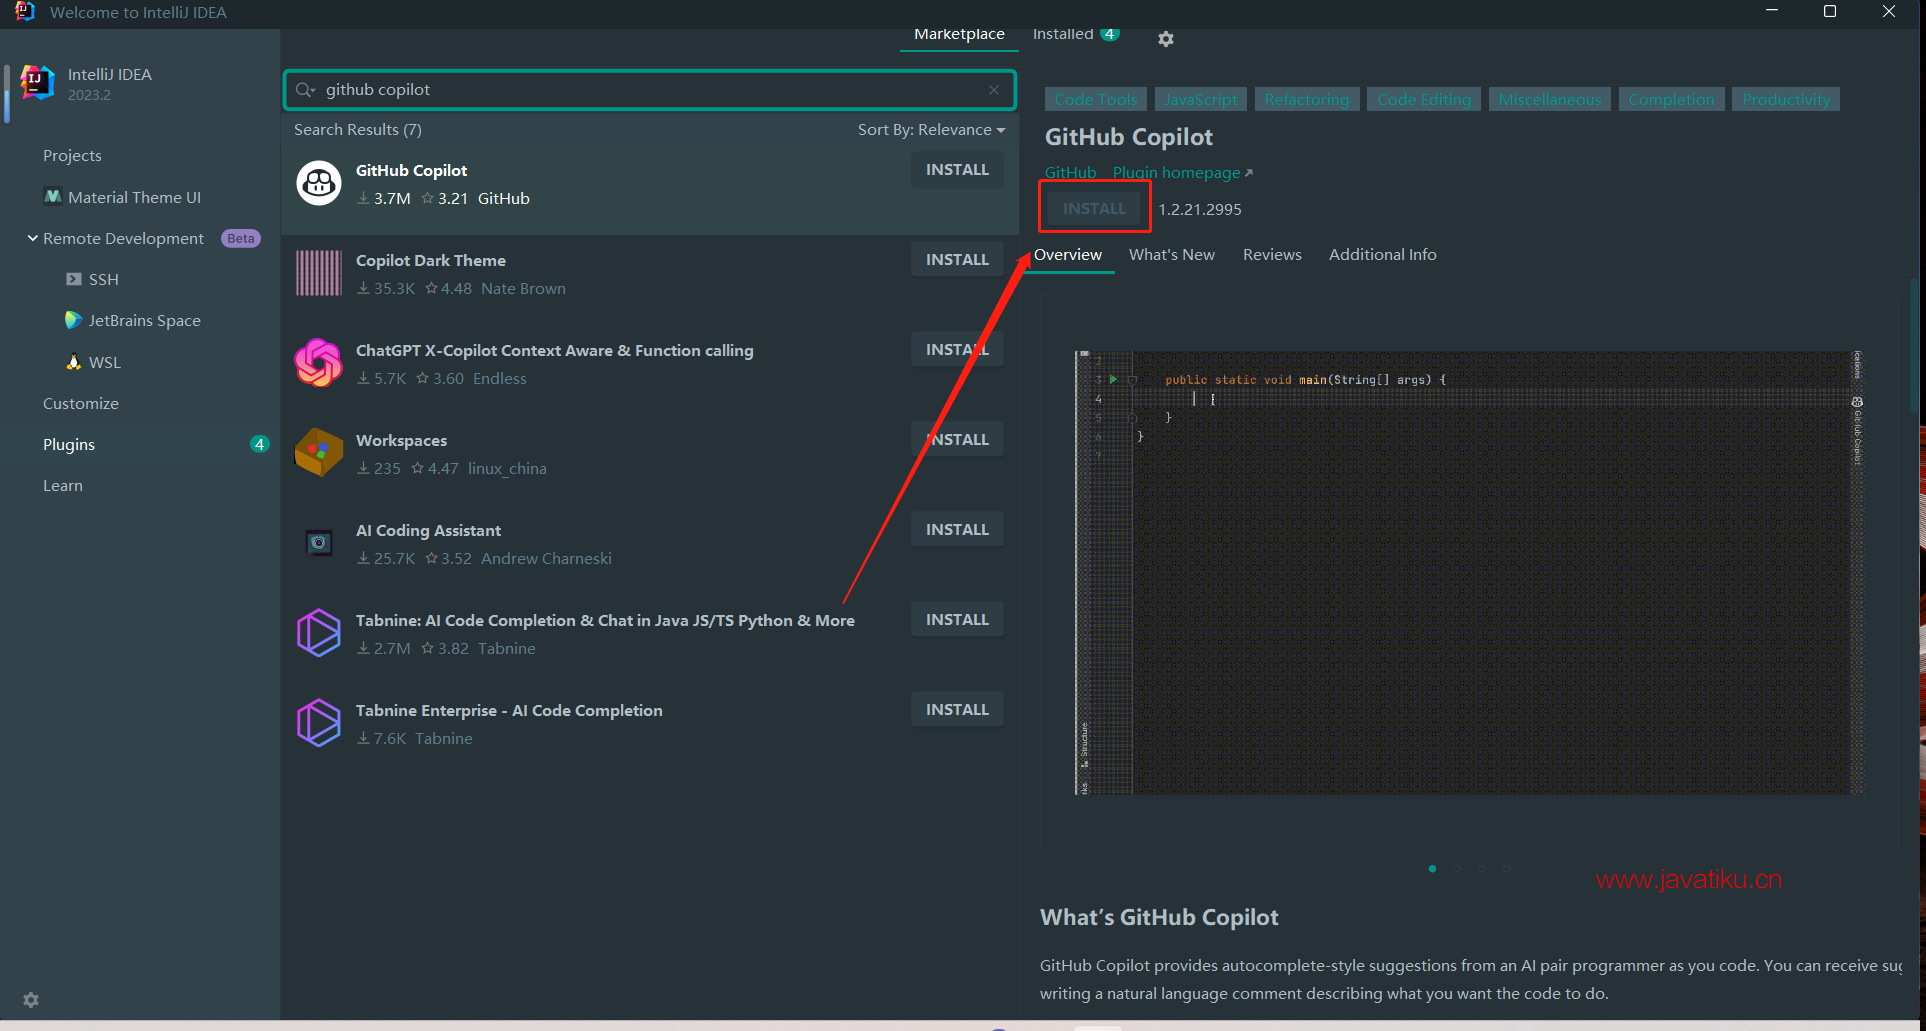Click the IntelliJ icon in title bar

(25, 12)
